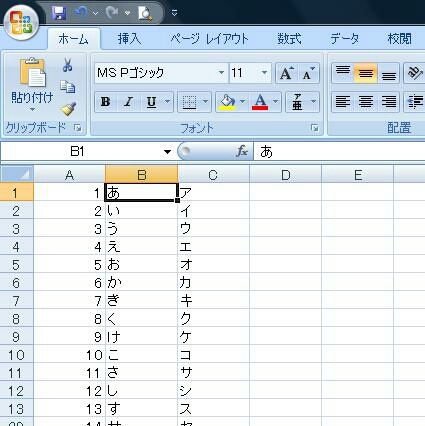
Task: Apply red font color to text
Action: (x=260, y=102)
